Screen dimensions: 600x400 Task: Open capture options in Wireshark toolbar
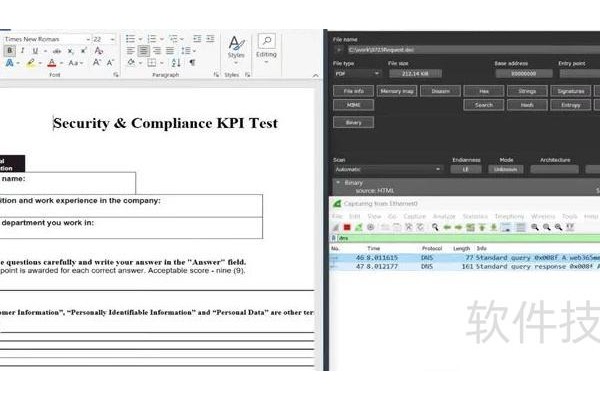pyautogui.click(x=370, y=227)
